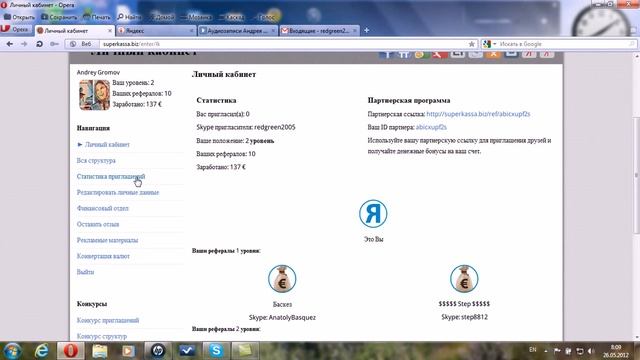Bookmark page with the star icon

471,44
